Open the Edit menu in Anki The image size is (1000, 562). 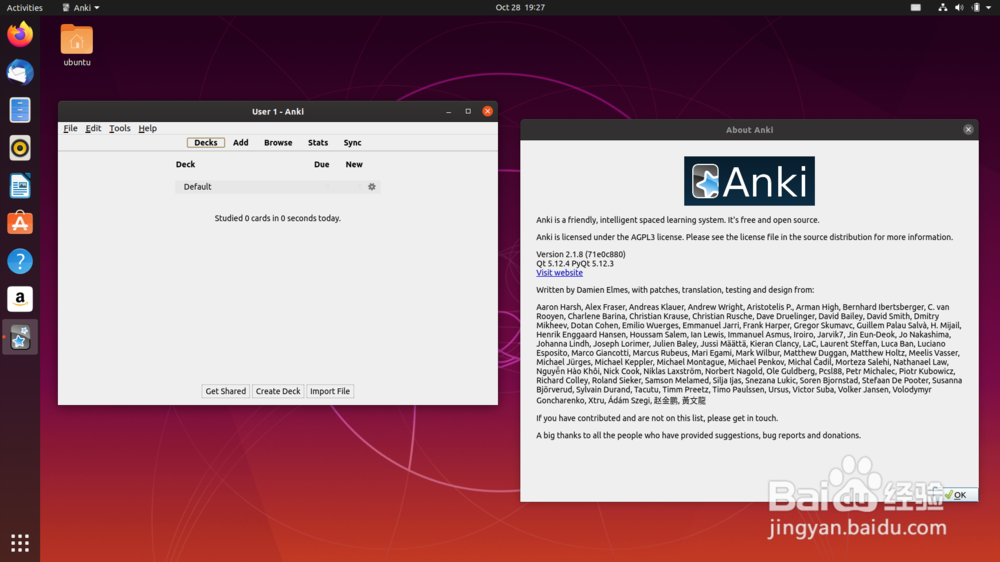[93, 128]
